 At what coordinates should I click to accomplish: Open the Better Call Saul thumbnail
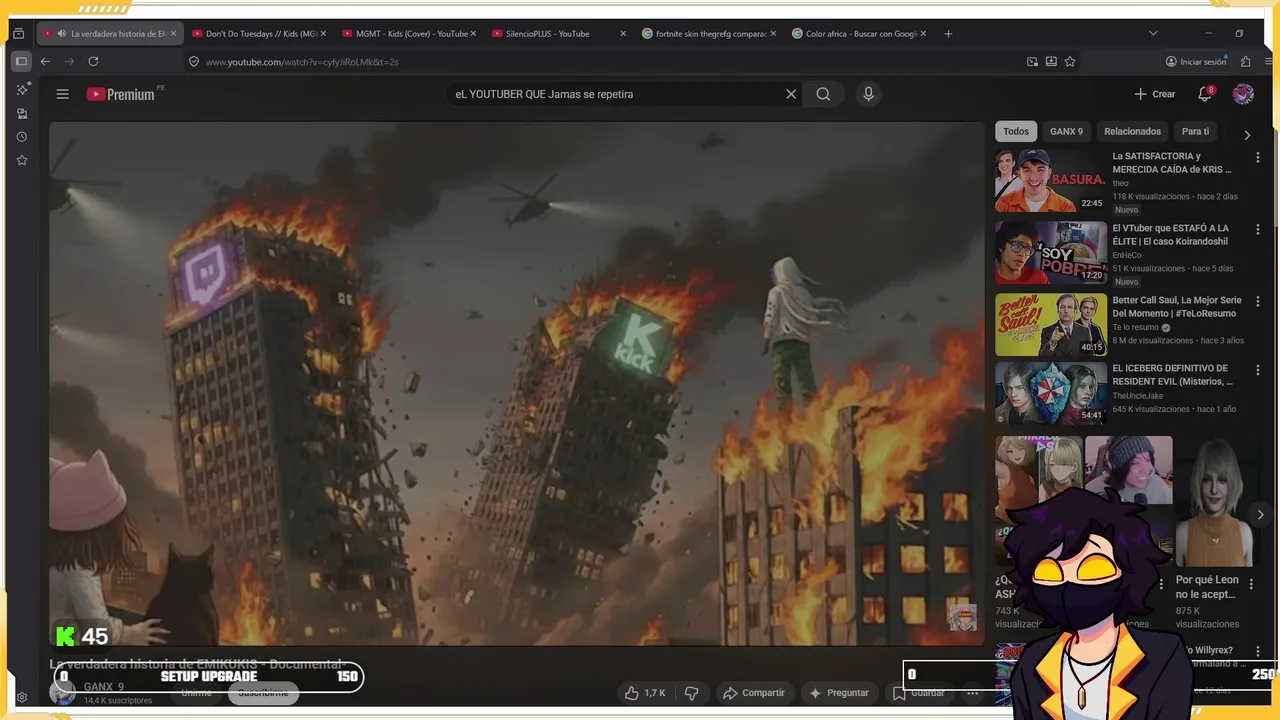click(1051, 324)
